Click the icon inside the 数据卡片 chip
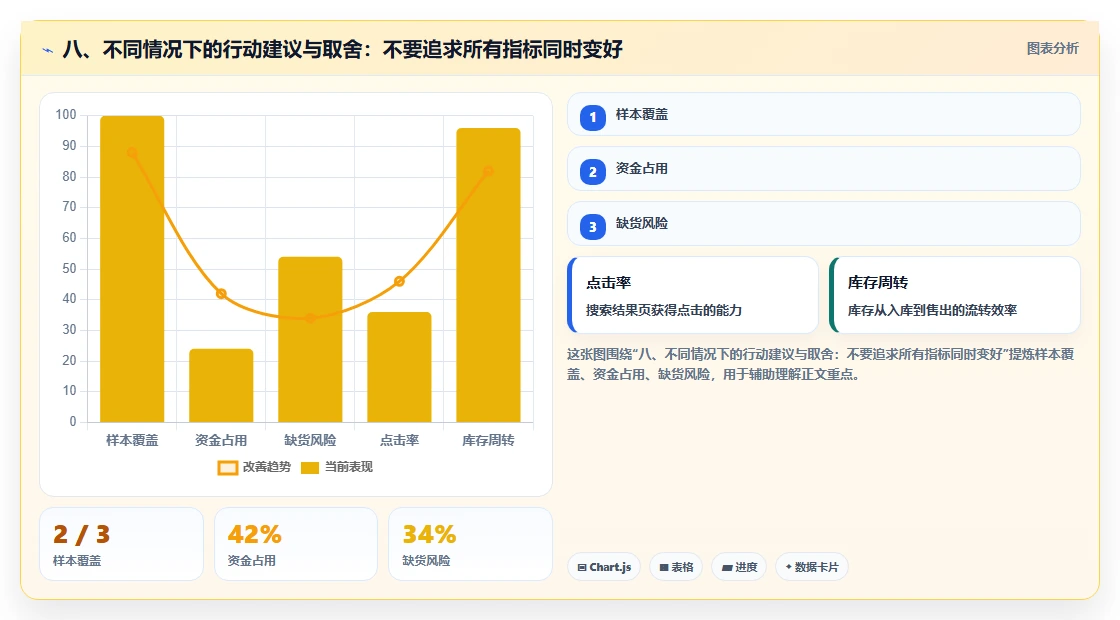The height and width of the screenshot is (620, 1120). pyautogui.click(x=789, y=567)
